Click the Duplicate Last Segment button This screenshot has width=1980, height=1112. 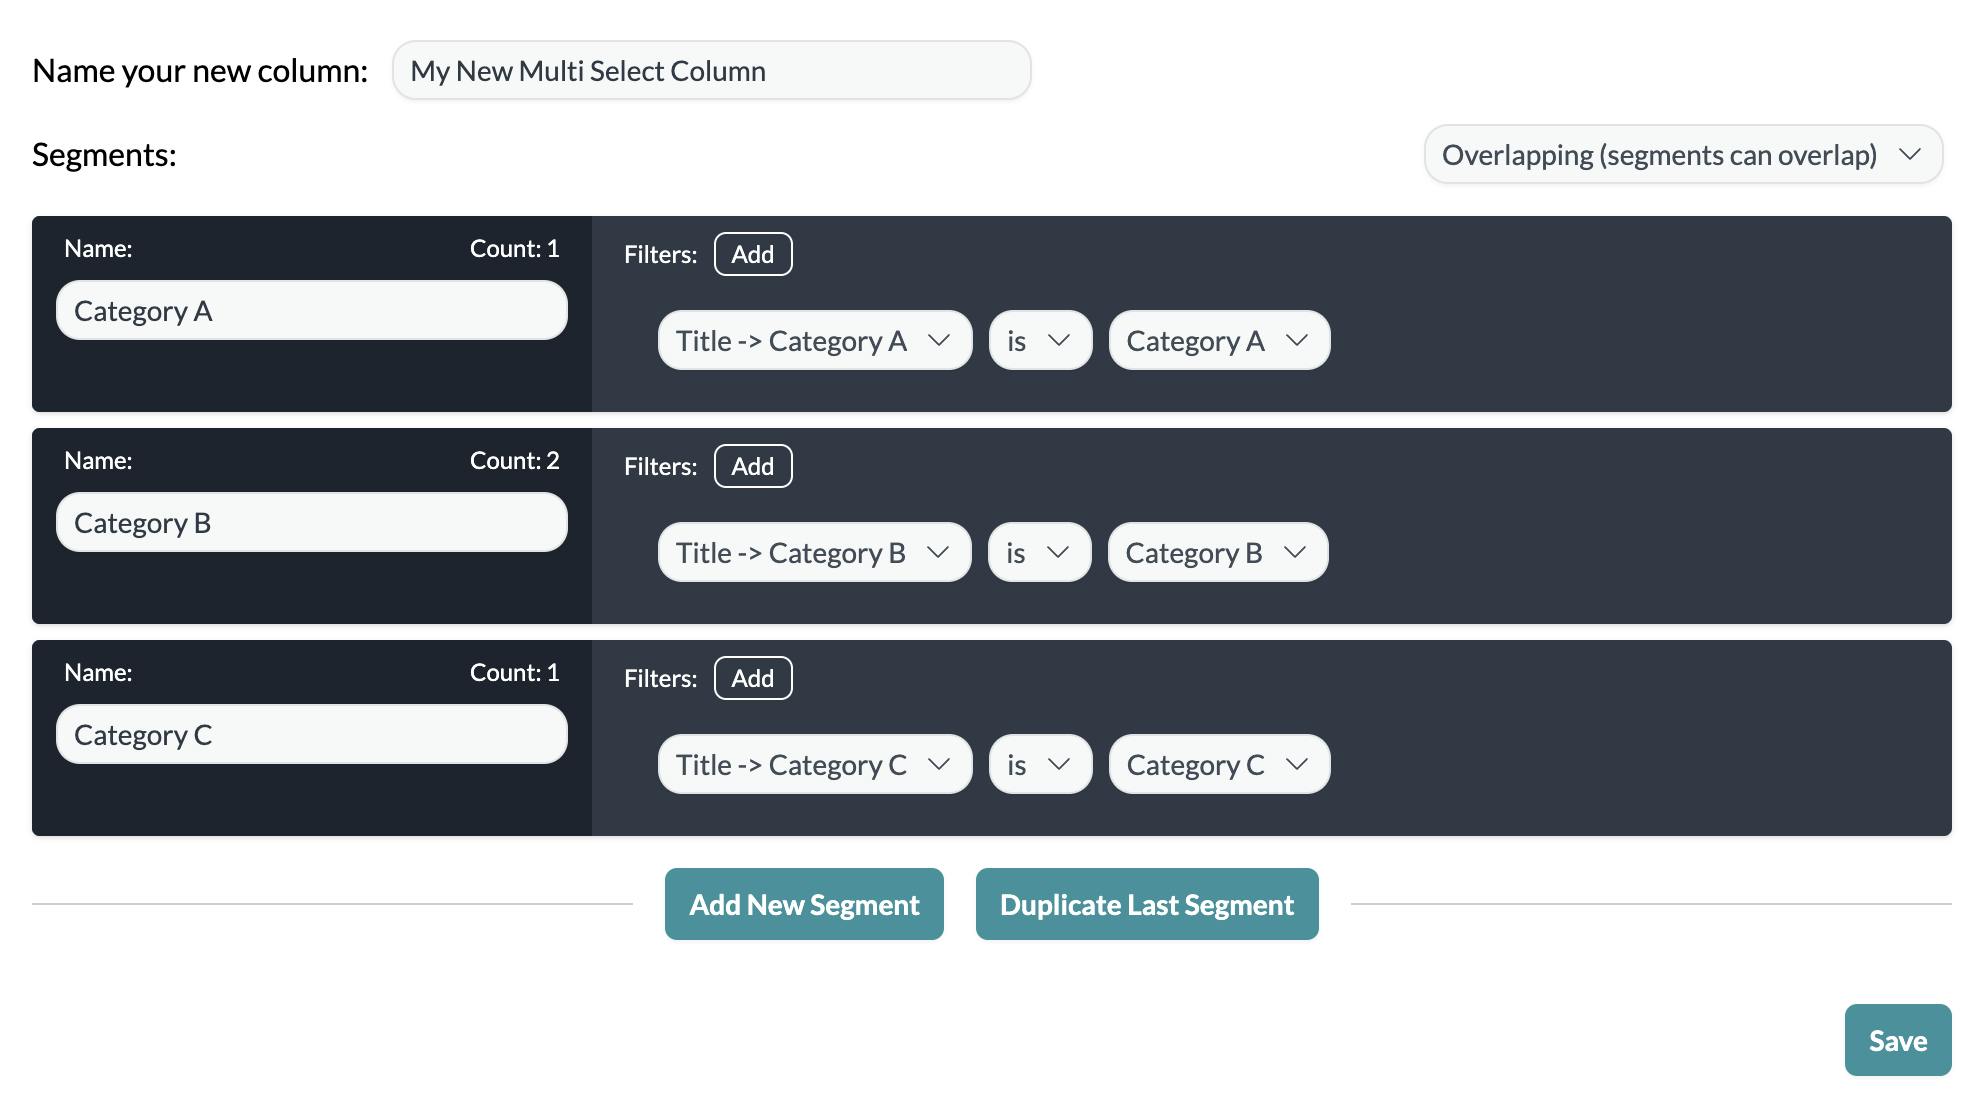pyautogui.click(x=1146, y=903)
